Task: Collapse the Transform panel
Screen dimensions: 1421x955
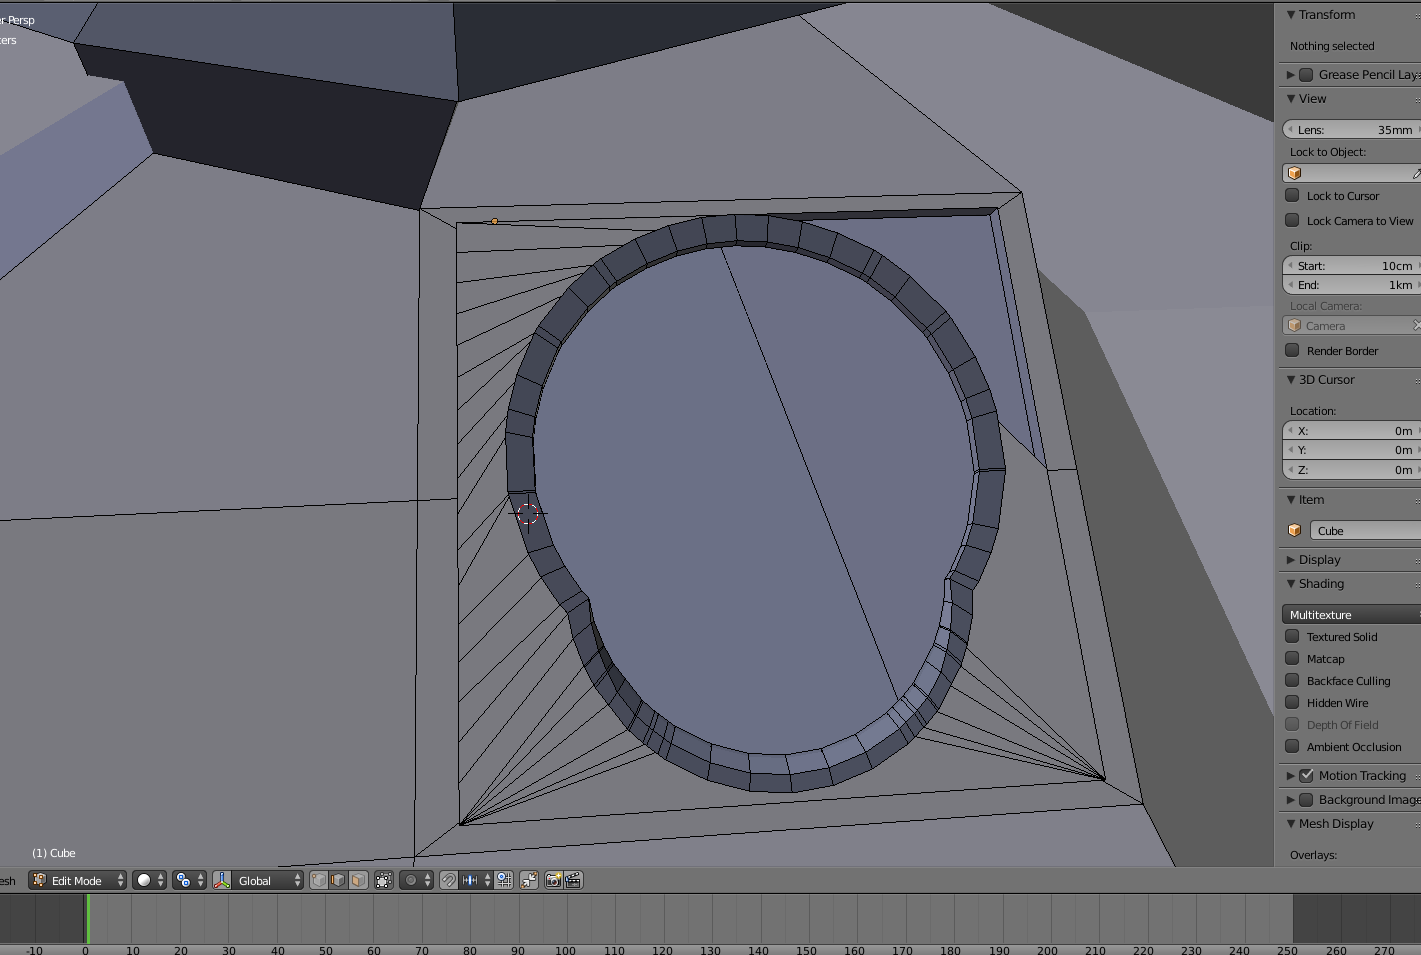Action: click(1291, 14)
